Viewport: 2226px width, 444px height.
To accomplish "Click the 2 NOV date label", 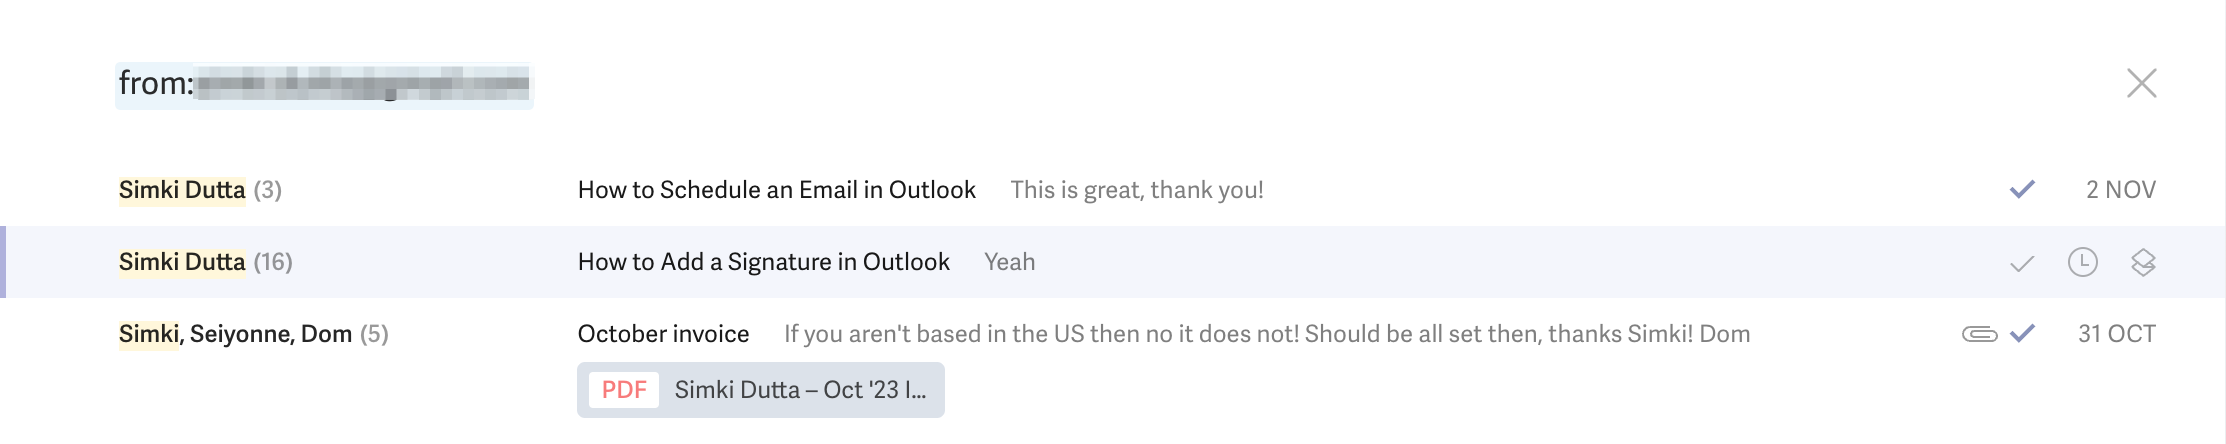I will tap(2120, 190).
